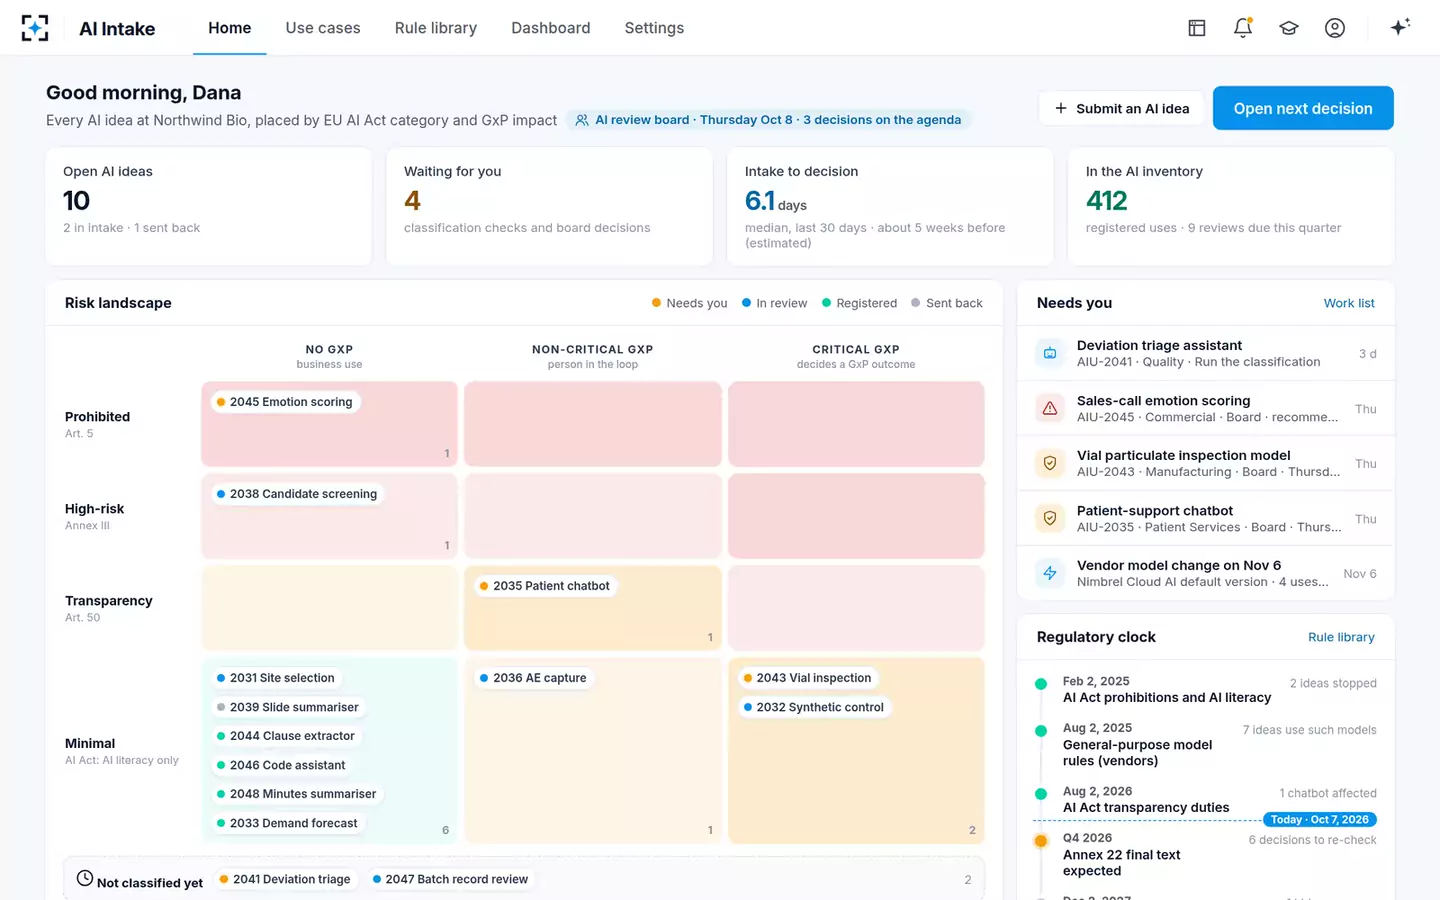This screenshot has width=1440, height=900.
Task: Click the Deviation triage assistant row icon
Action: [x=1050, y=353]
